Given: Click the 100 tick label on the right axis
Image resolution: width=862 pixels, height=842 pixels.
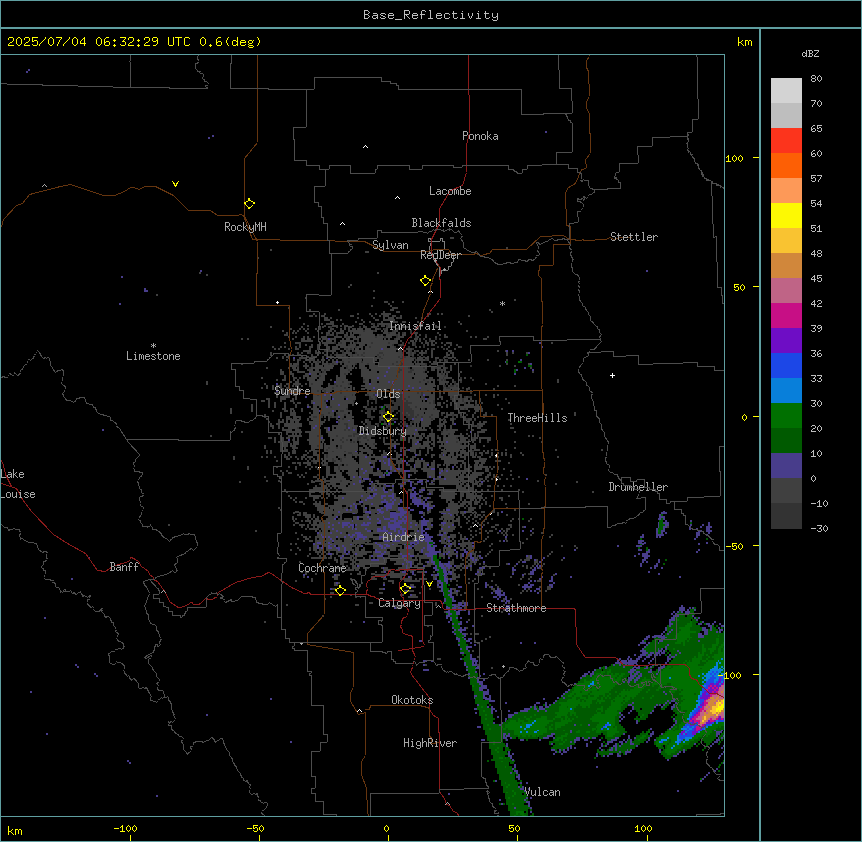Looking at the screenshot, I should coord(734,159).
